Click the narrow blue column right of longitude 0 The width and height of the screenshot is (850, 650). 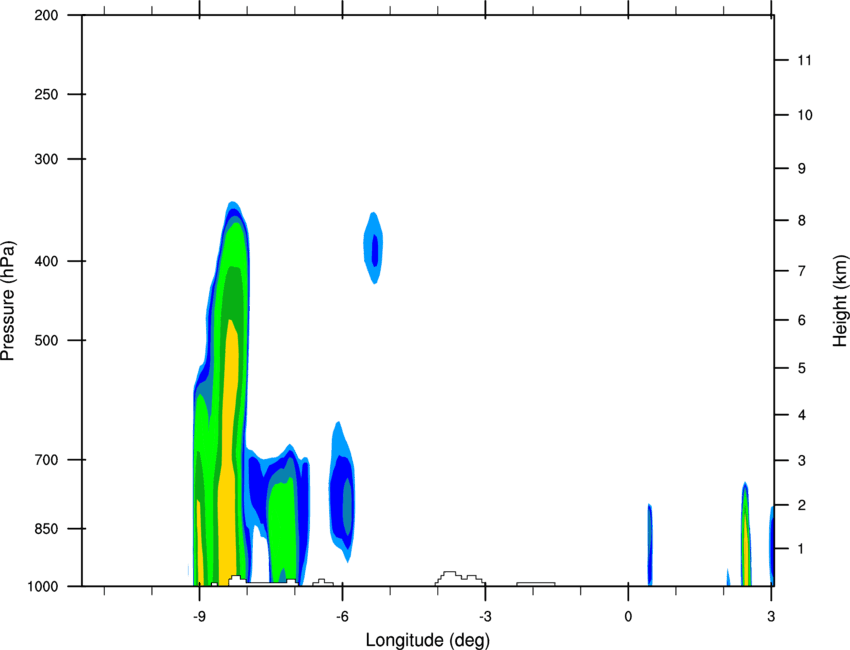(649, 545)
